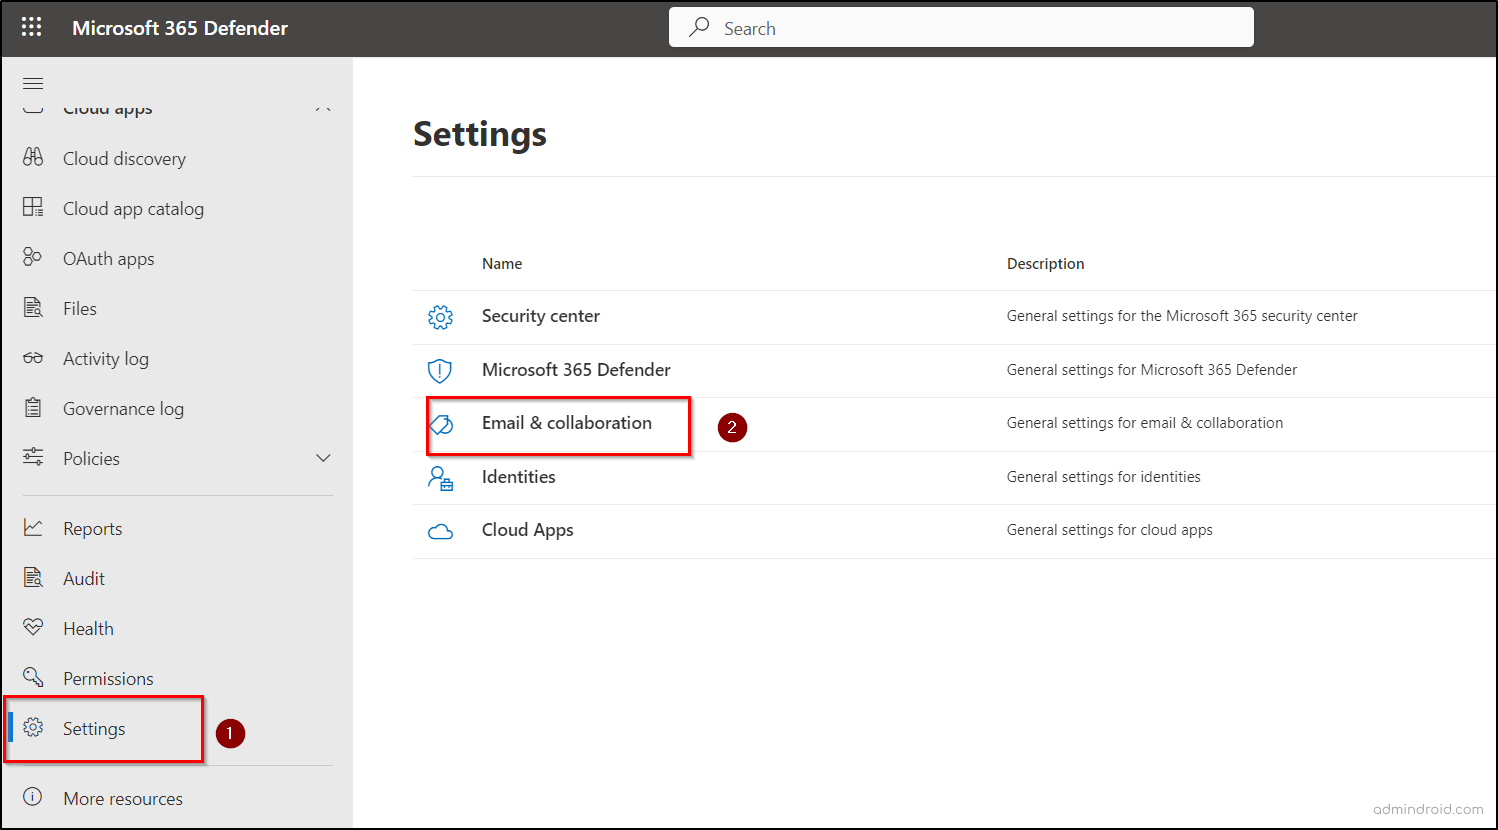
Task: Click the search magnifier icon
Action: [x=699, y=27]
